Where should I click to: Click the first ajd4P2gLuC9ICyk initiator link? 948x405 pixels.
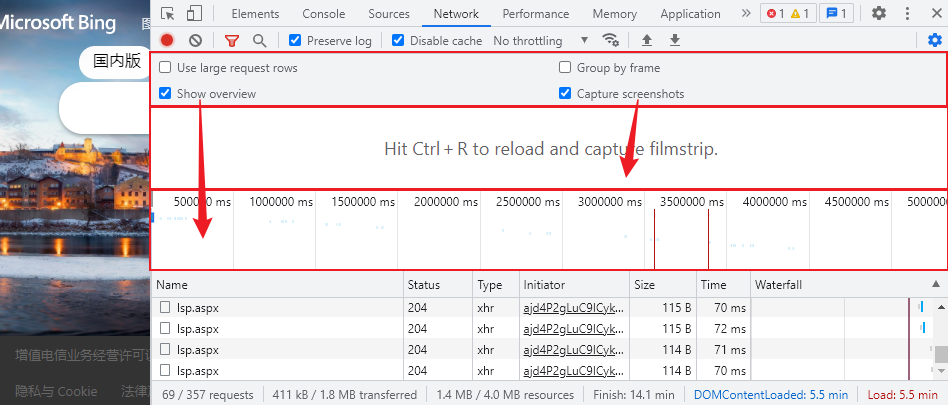(x=573, y=308)
